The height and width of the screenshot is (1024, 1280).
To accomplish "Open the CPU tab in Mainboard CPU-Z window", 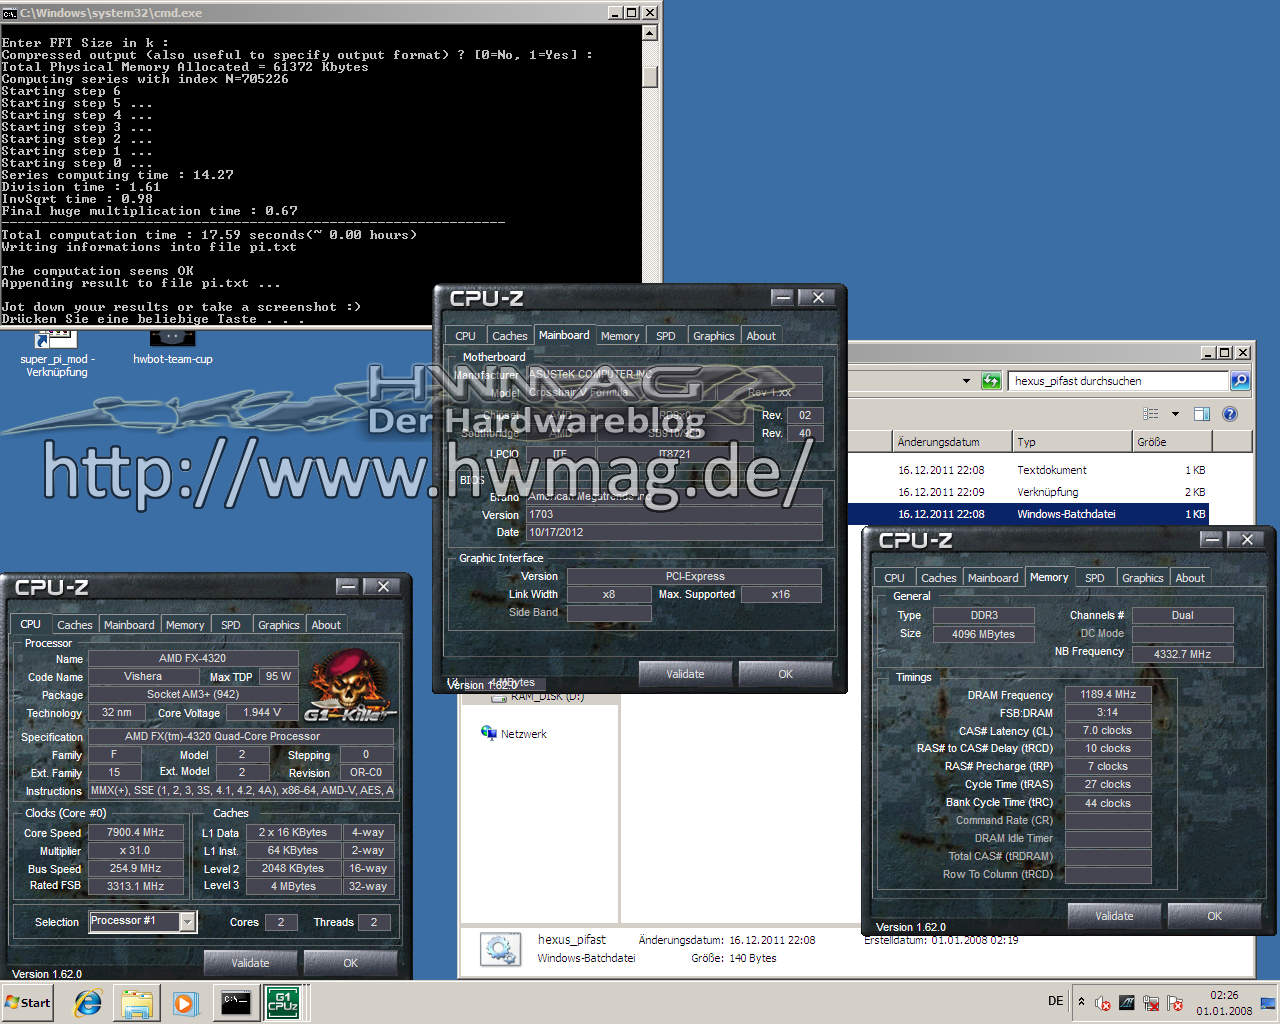I will (x=466, y=336).
